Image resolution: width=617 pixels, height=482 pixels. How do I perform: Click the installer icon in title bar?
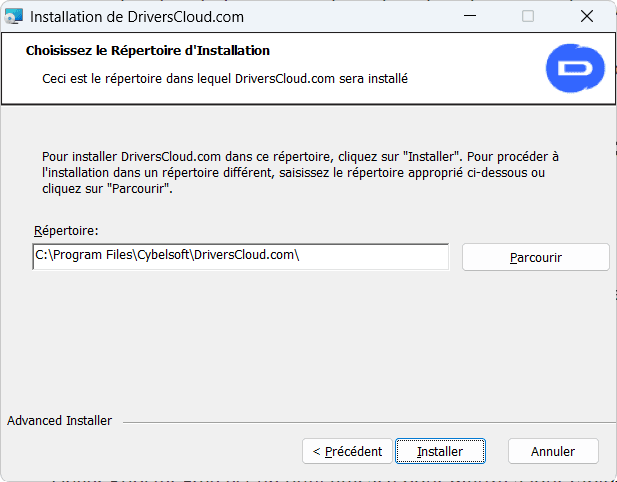coord(13,17)
